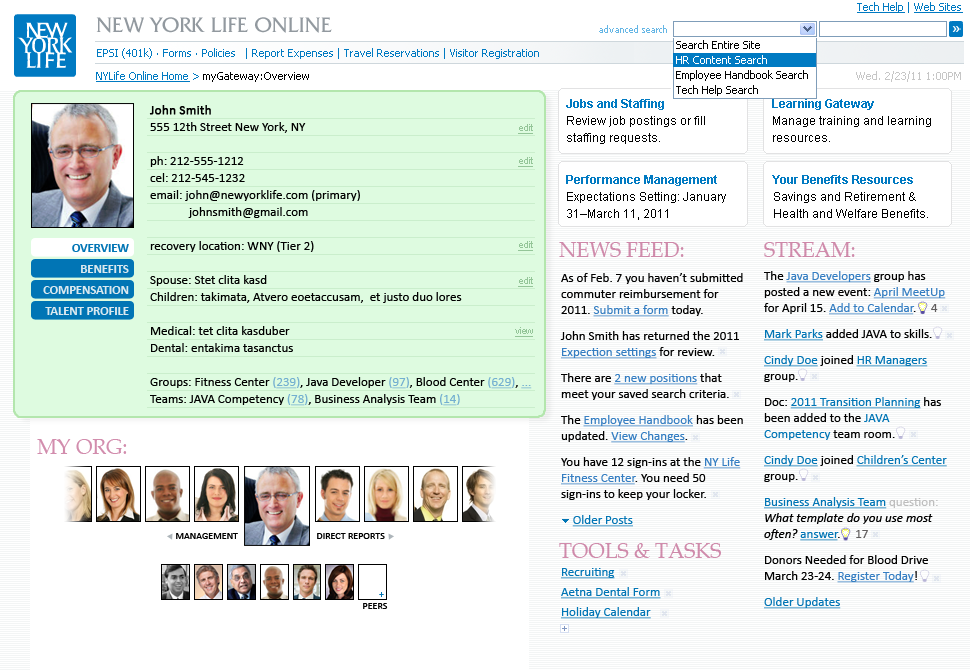The width and height of the screenshot is (970, 670).
Task: Remove Aetna Dental Form from tools
Action: tap(668, 593)
